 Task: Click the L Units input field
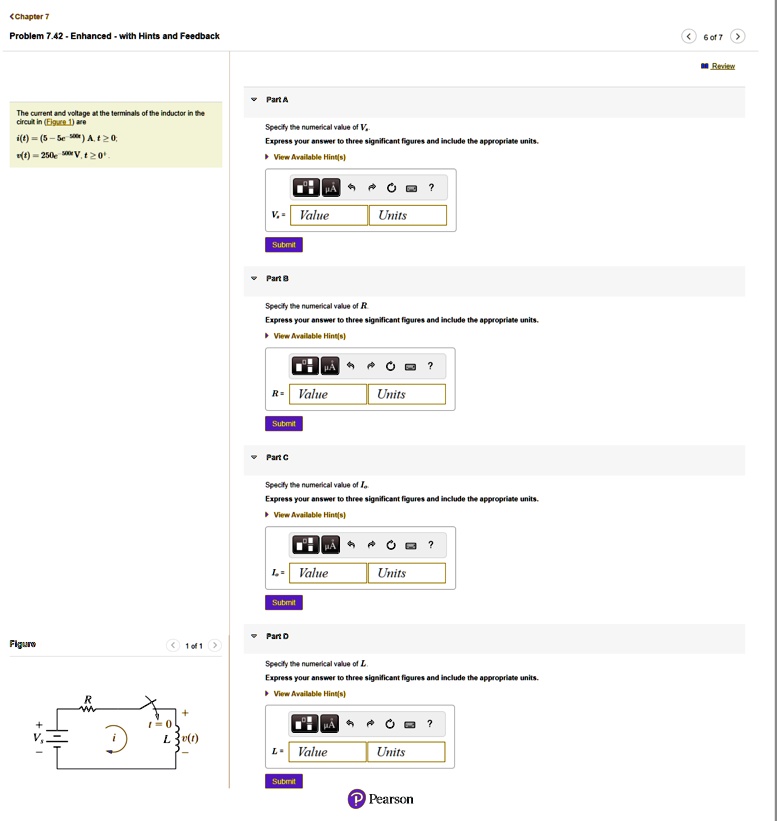pyautogui.click(x=406, y=752)
